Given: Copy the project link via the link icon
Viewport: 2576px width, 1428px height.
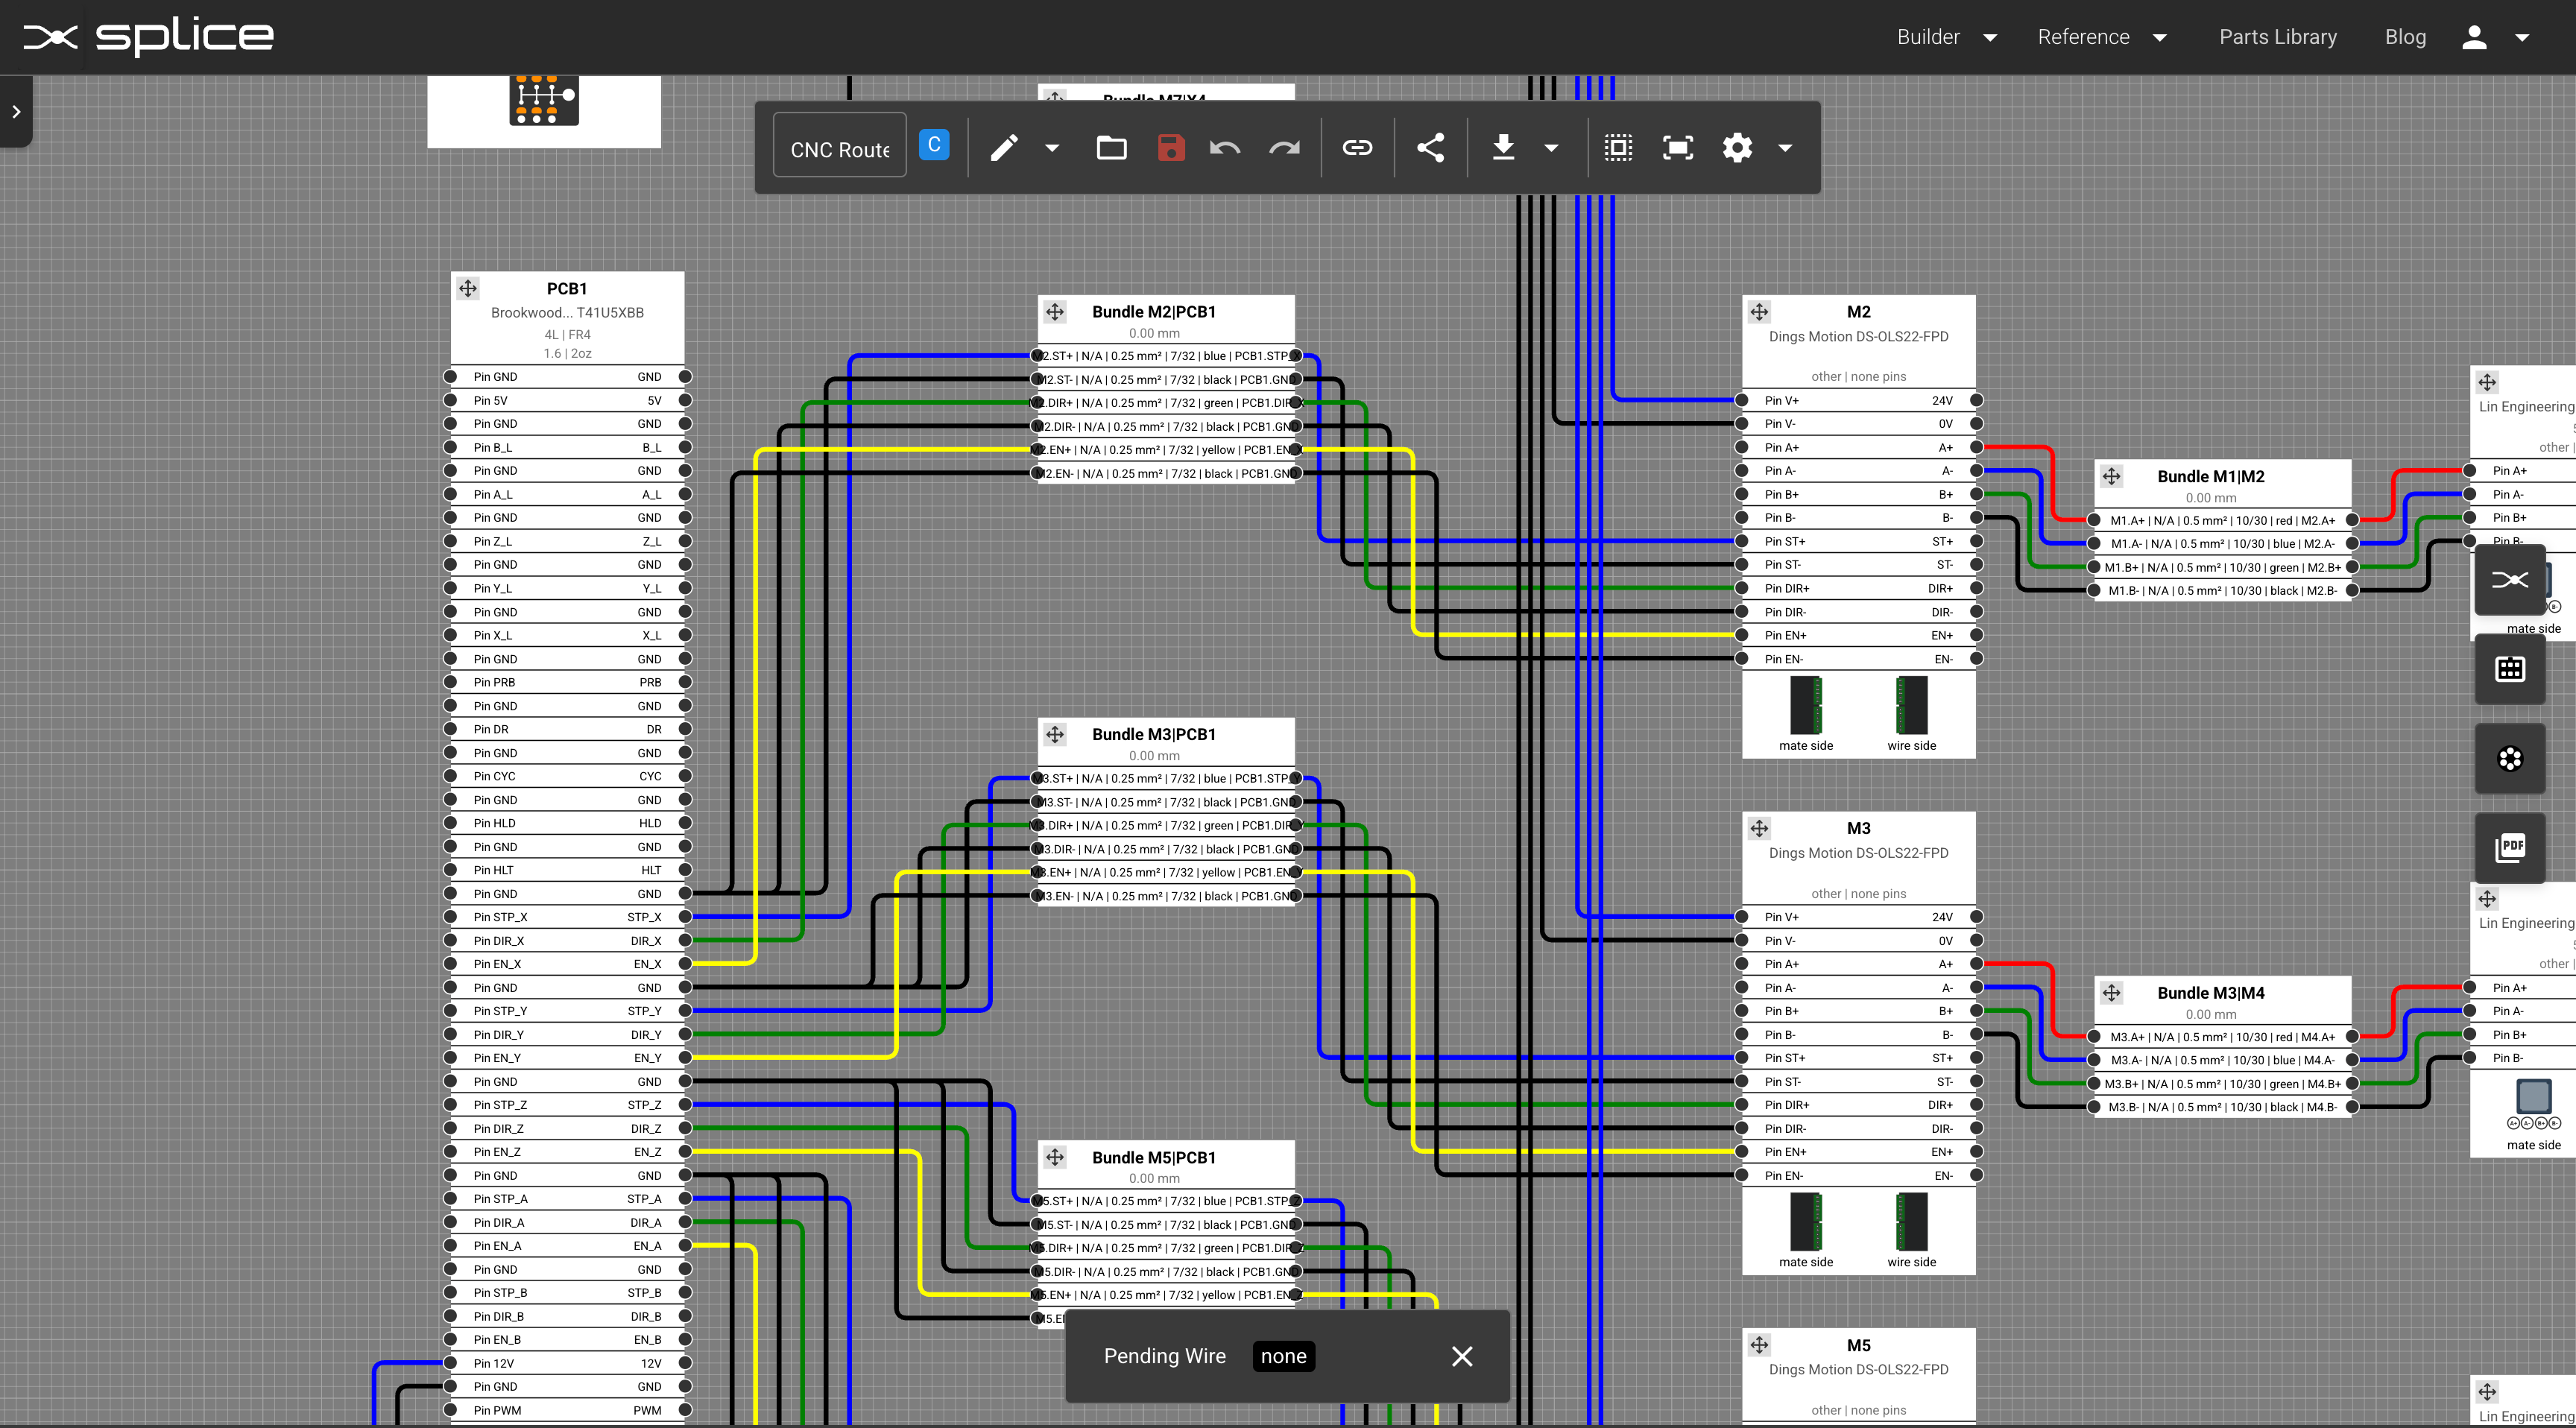Looking at the screenshot, I should click(1358, 147).
